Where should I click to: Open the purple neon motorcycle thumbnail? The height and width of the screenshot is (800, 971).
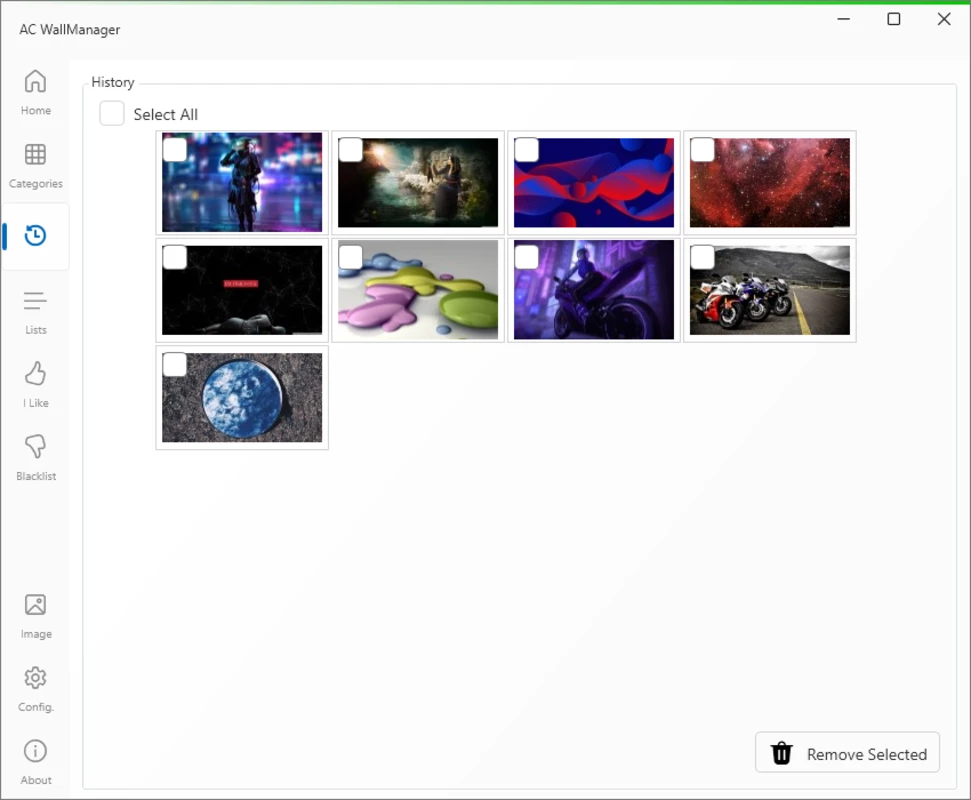(x=594, y=290)
